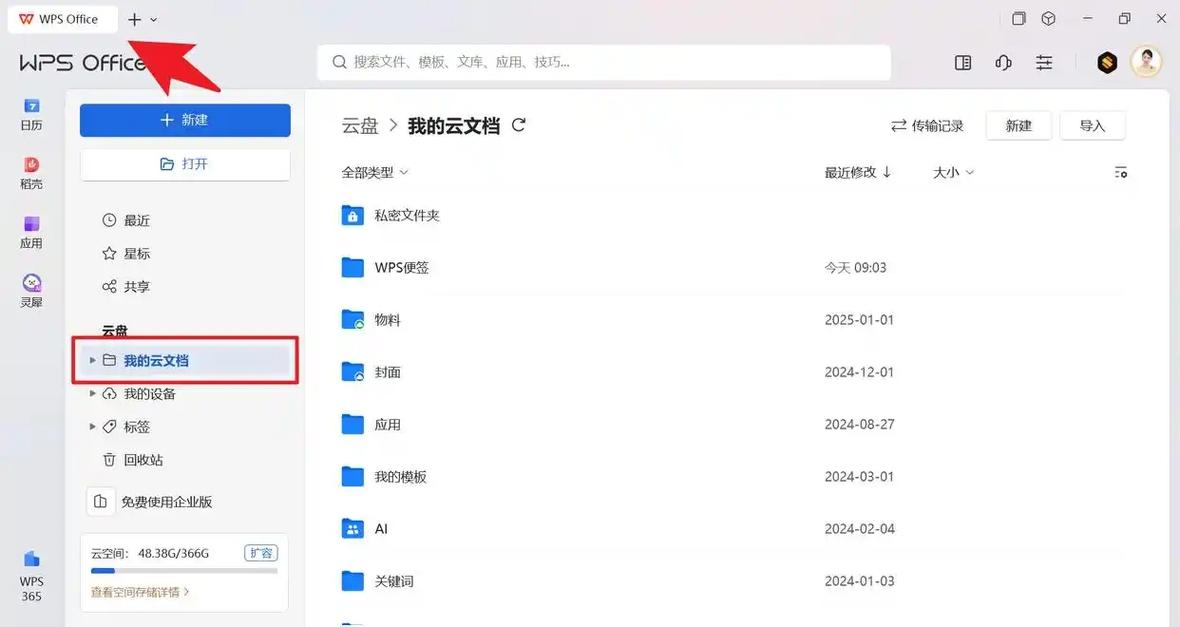Click the 2024-08-27 date cell
This screenshot has width=1180, height=627.
(x=859, y=425)
